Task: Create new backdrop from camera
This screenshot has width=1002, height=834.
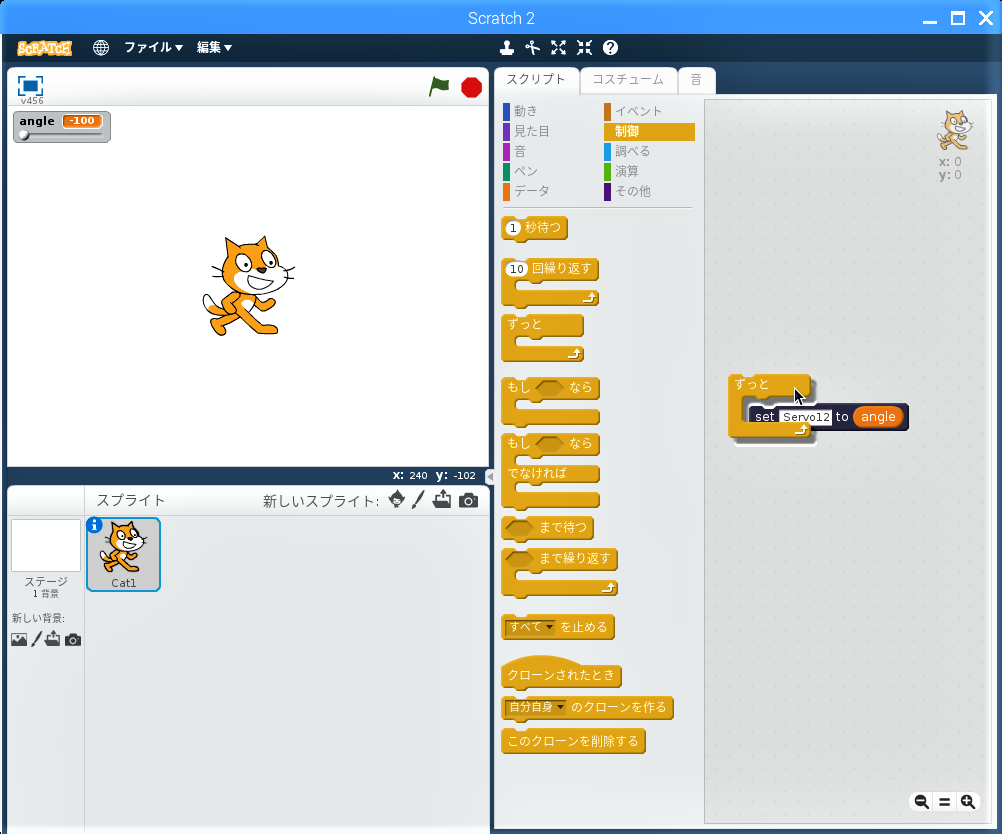Action: pyautogui.click(x=73, y=640)
